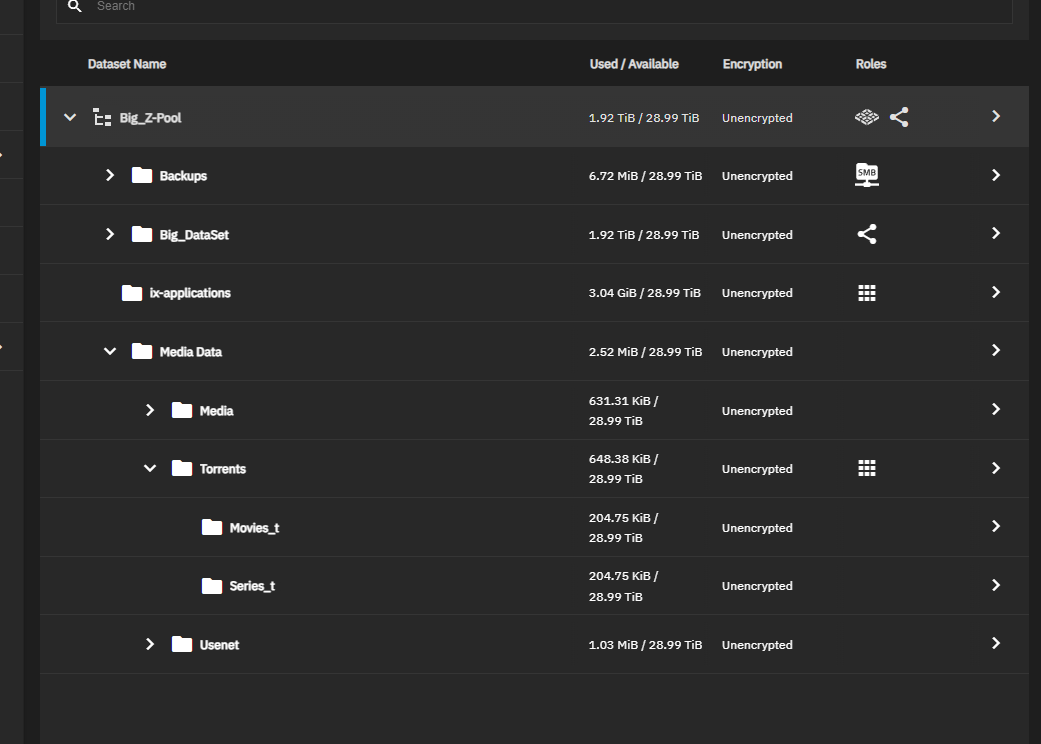Viewport: 1041px width, 744px height.
Task: Click the 1.03 MiB / 28.99 TiB value
Action: [x=645, y=645]
